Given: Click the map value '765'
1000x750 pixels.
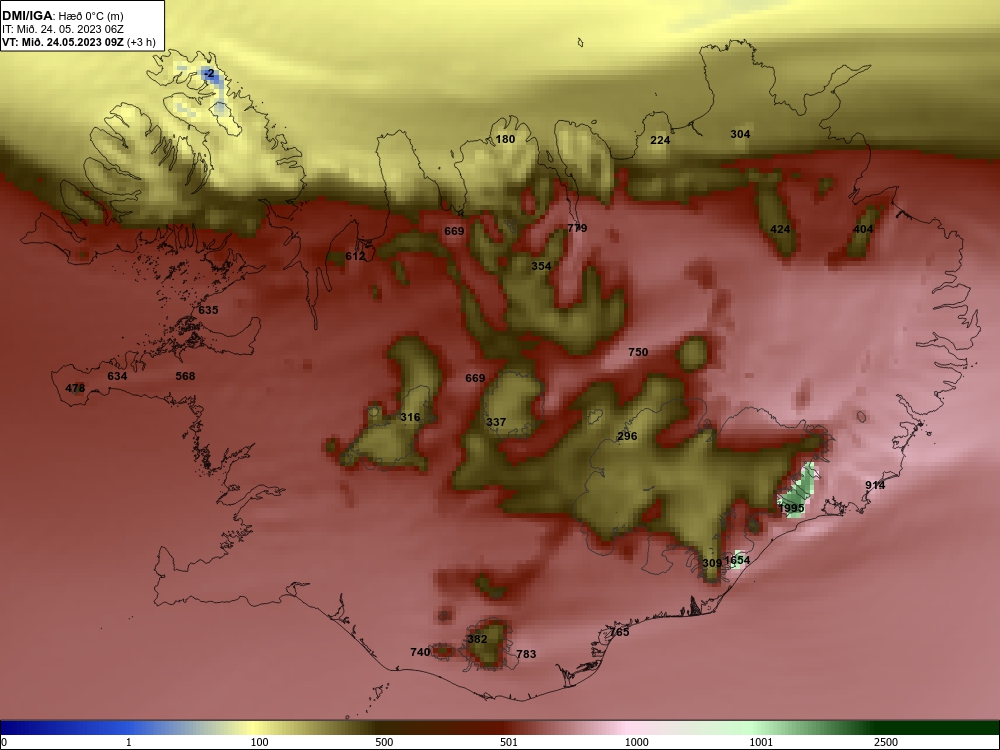Looking at the screenshot, I should (x=619, y=632).
